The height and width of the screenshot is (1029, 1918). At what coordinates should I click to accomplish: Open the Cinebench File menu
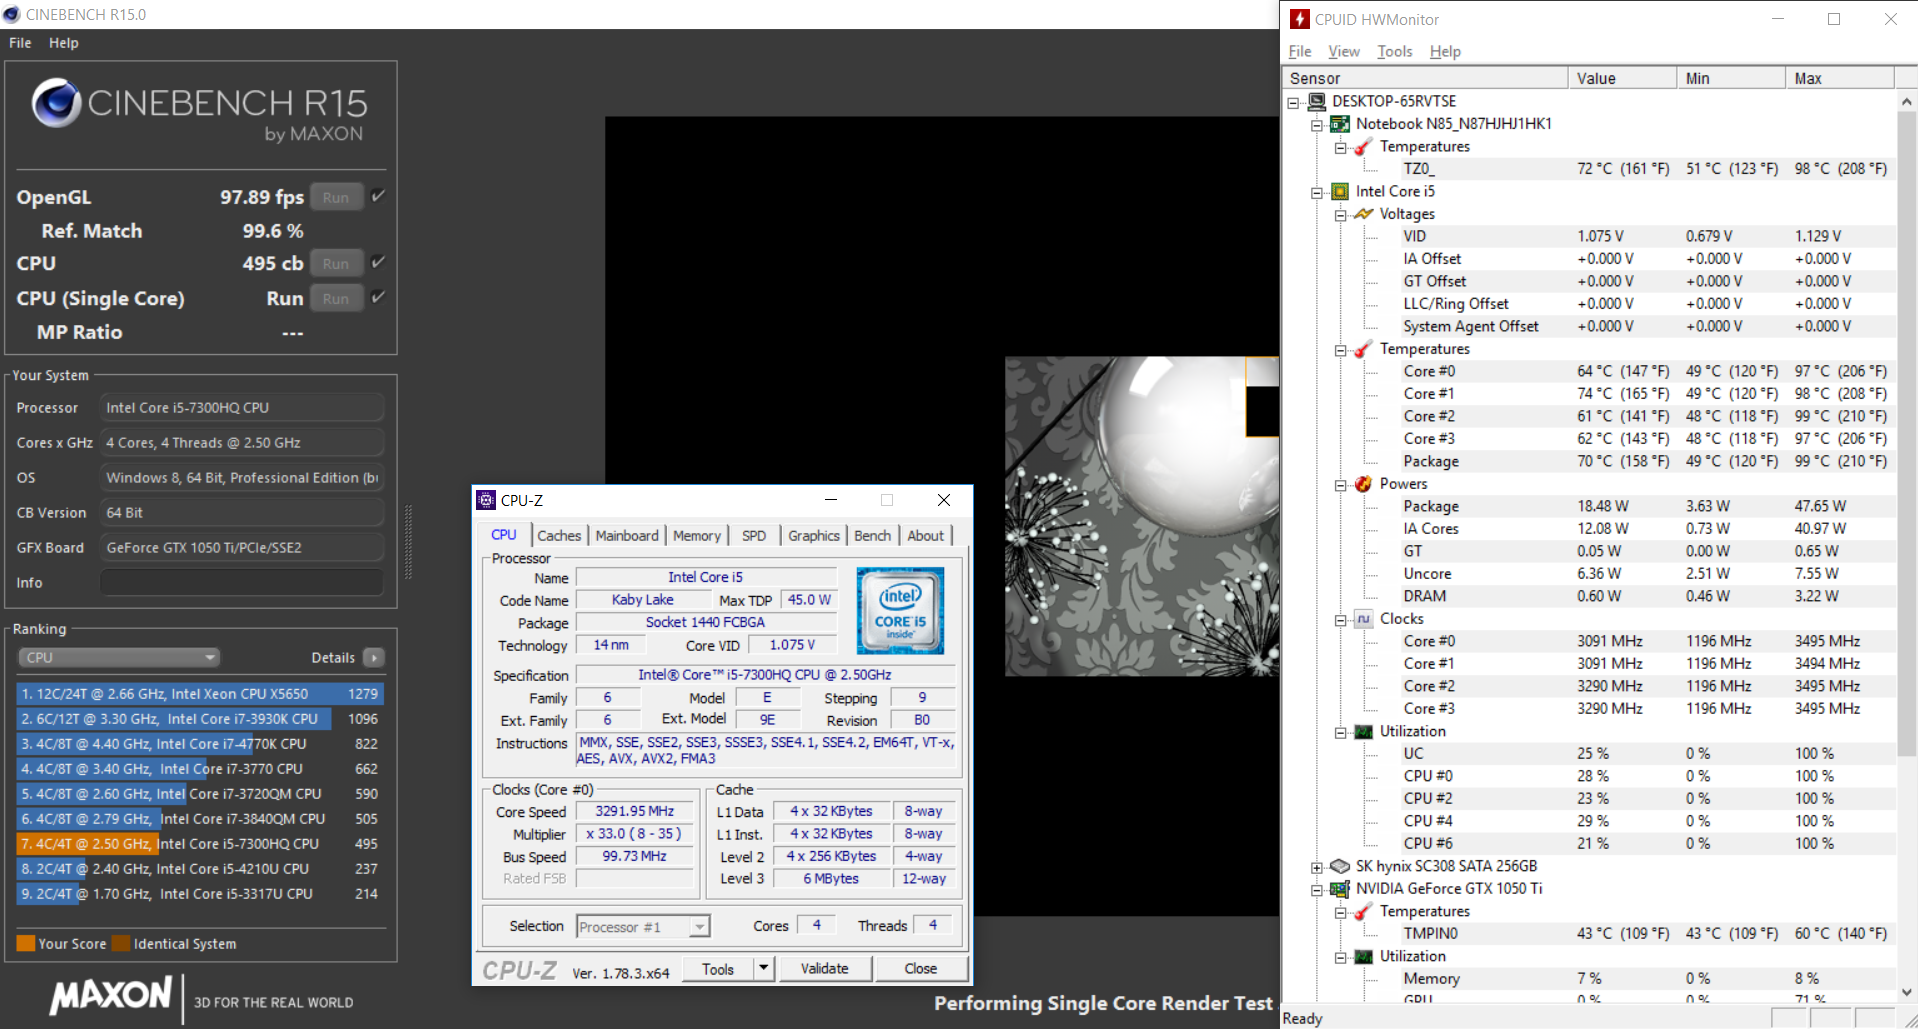point(20,43)
